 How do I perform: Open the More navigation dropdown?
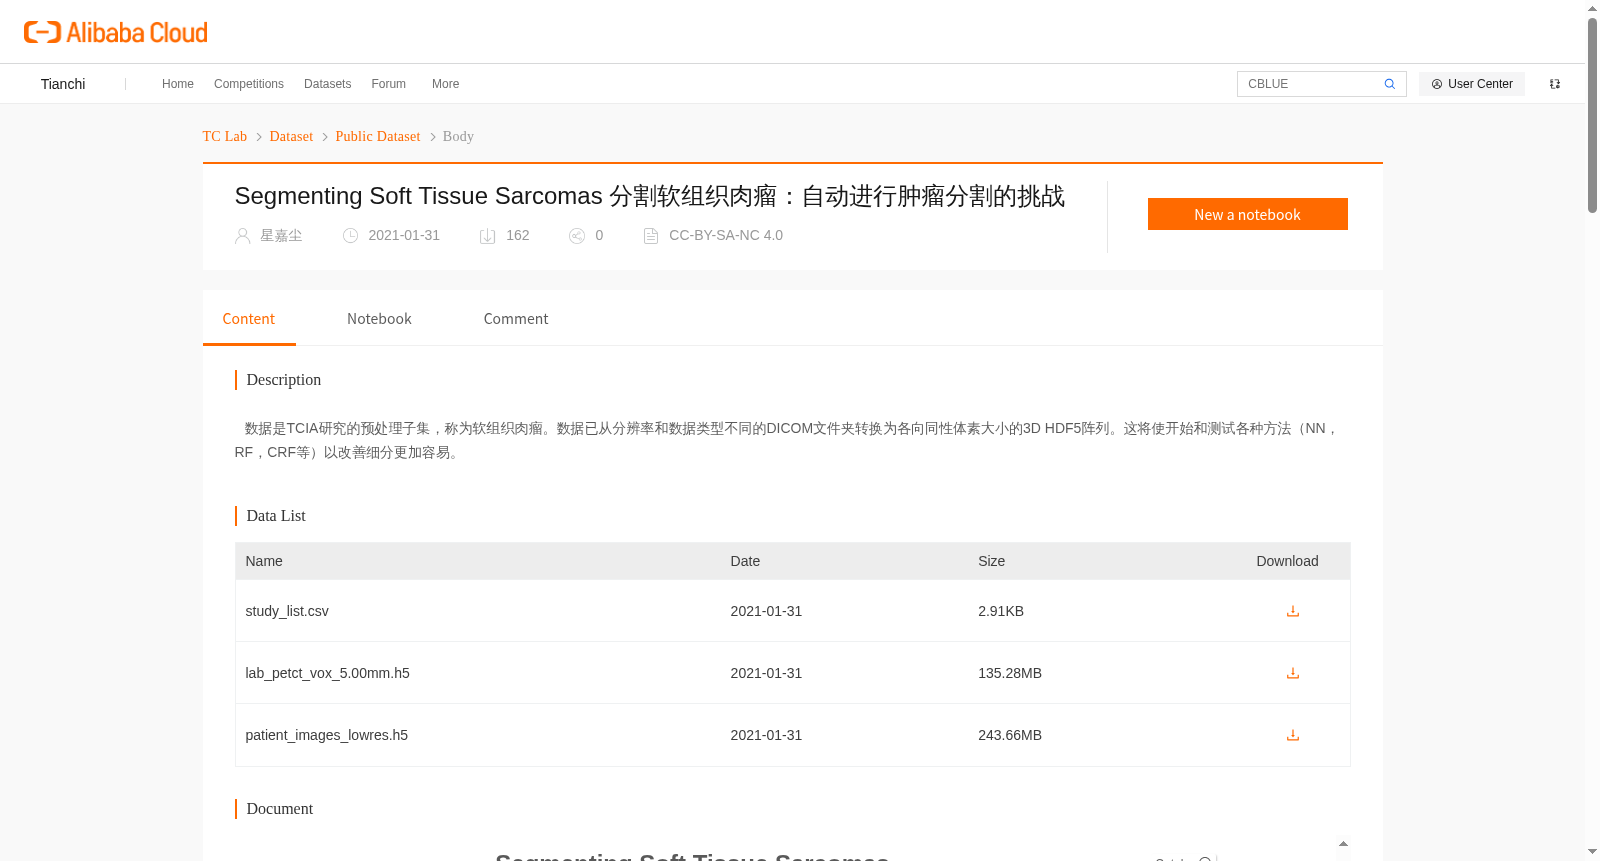tap(445, 84)
